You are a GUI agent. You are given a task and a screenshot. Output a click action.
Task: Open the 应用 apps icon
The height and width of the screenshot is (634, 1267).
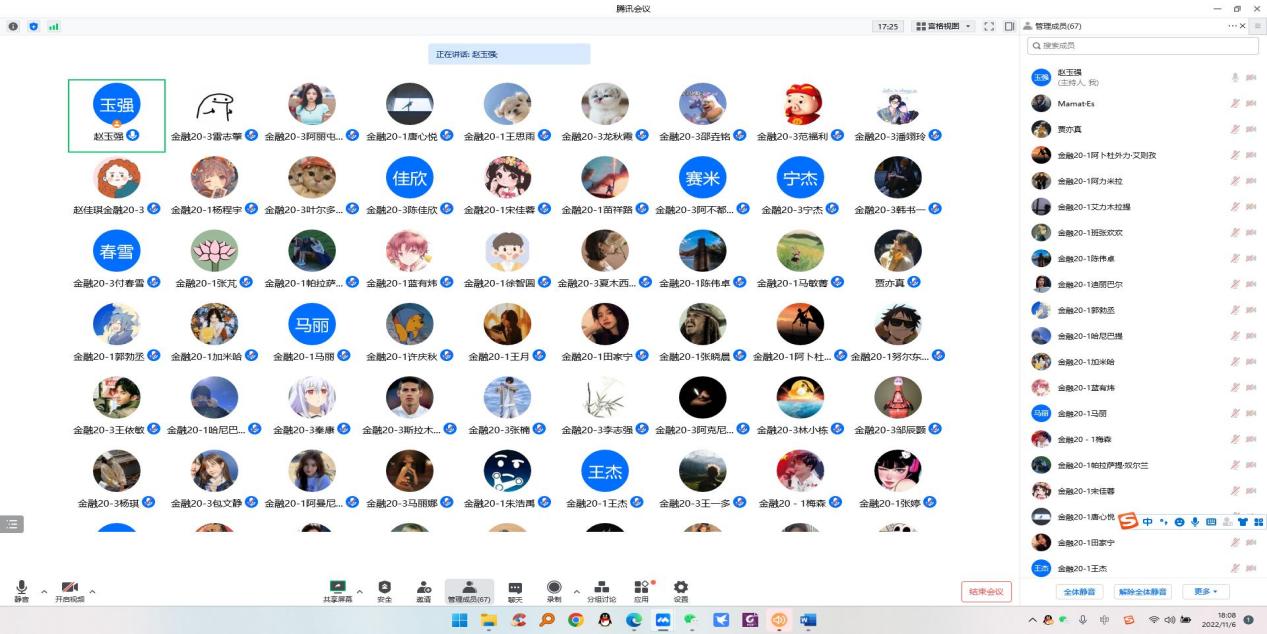click(641, 590)
